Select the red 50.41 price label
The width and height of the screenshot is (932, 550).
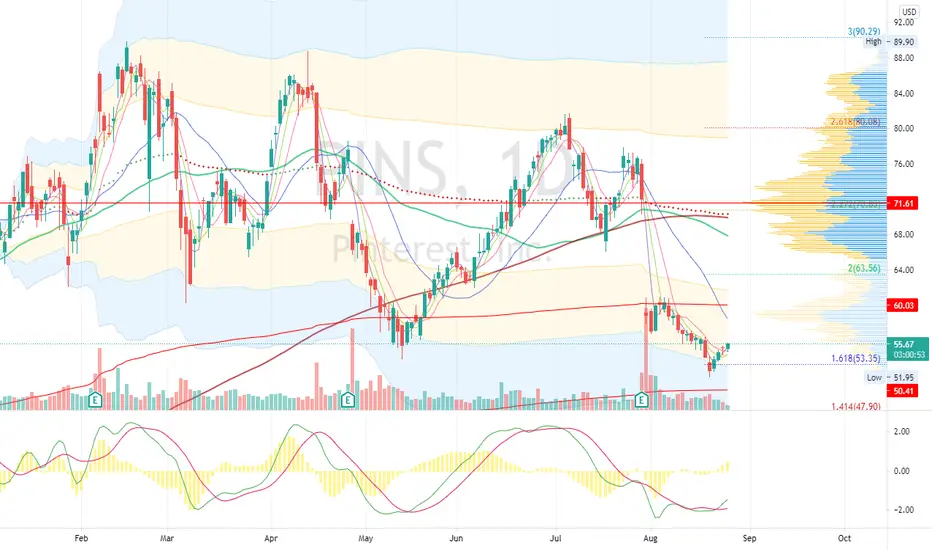[902, 391]
